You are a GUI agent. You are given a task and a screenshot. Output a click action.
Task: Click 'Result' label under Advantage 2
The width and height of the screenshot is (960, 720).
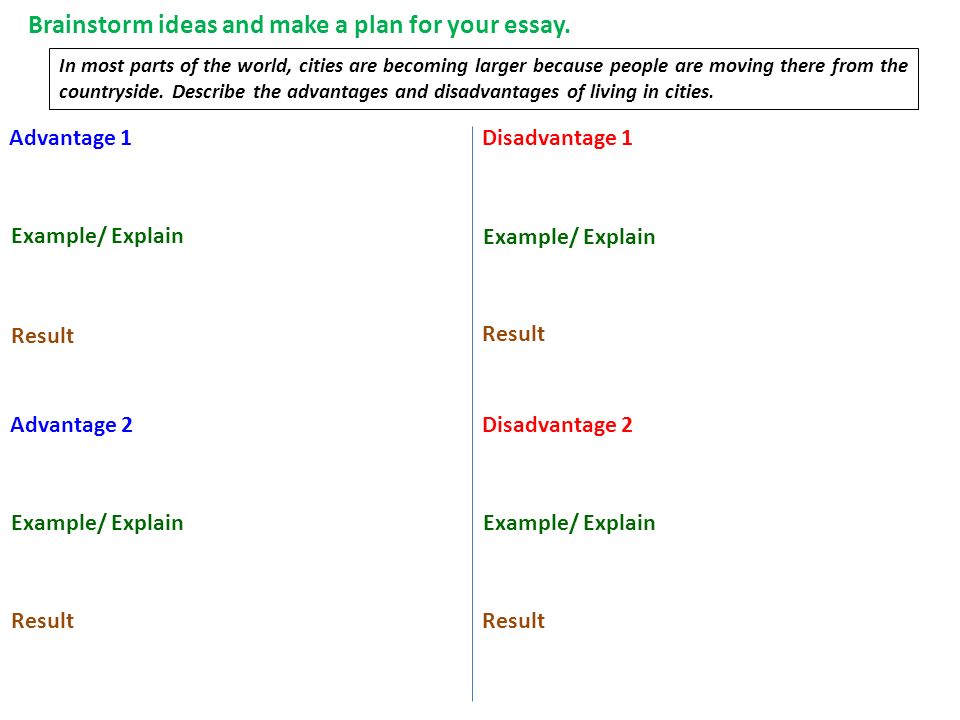point(42,621)
